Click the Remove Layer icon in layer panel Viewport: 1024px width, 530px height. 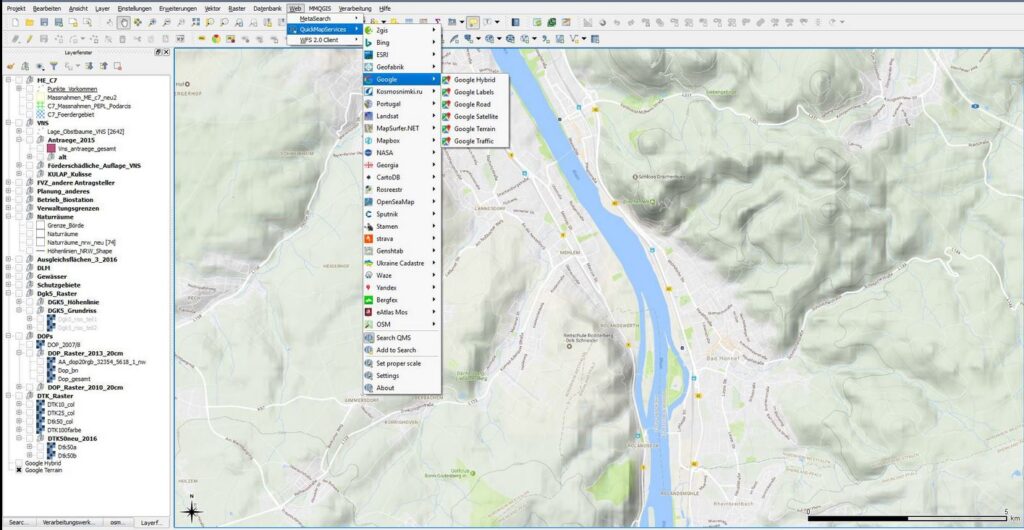(118, 66)
